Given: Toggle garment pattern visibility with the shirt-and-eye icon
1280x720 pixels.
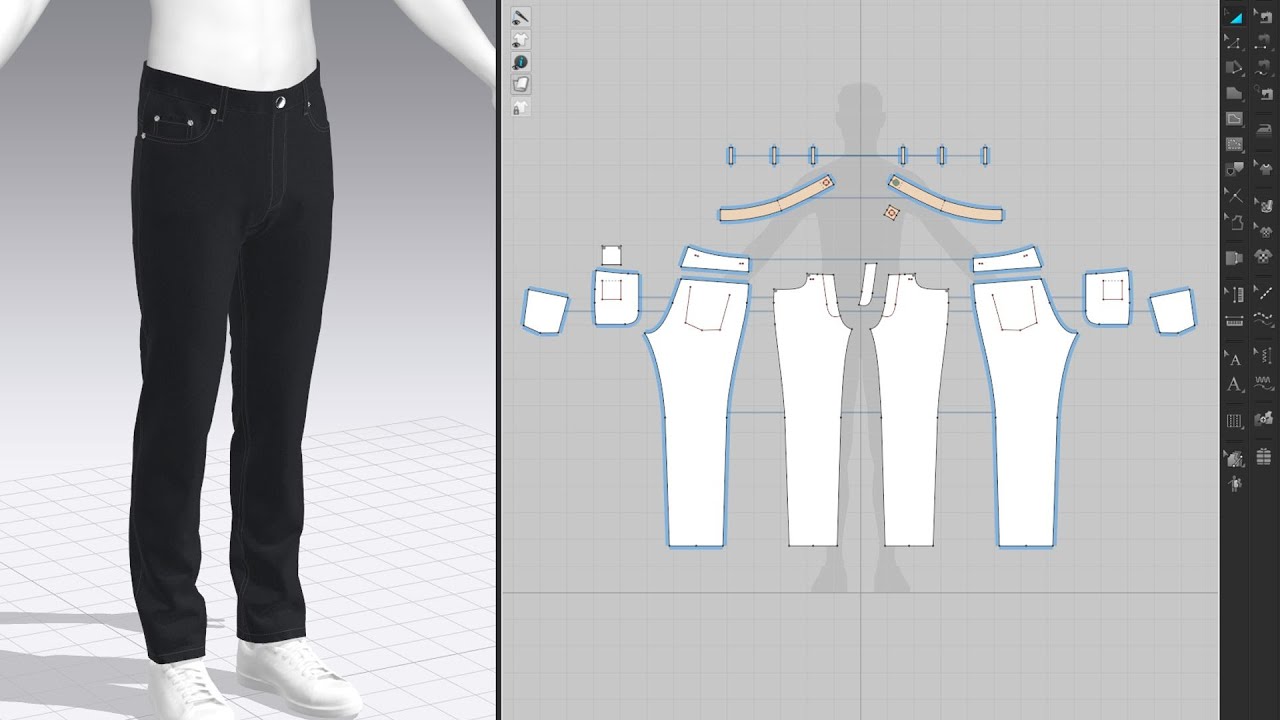Looking at the screenshot, I should (520, 40).
